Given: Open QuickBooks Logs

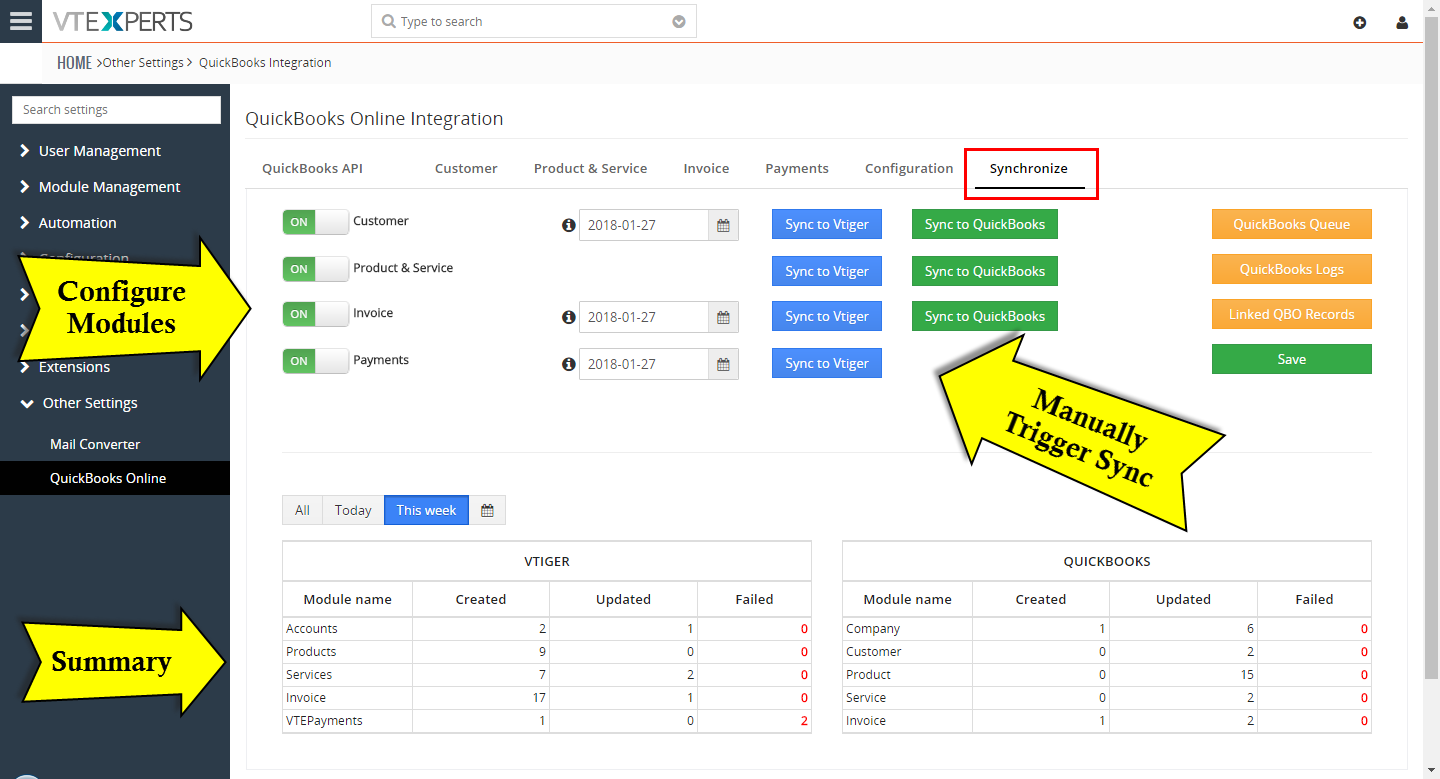Looking at the screenshot, I should pyautogui.click(x=1292, y=269).
